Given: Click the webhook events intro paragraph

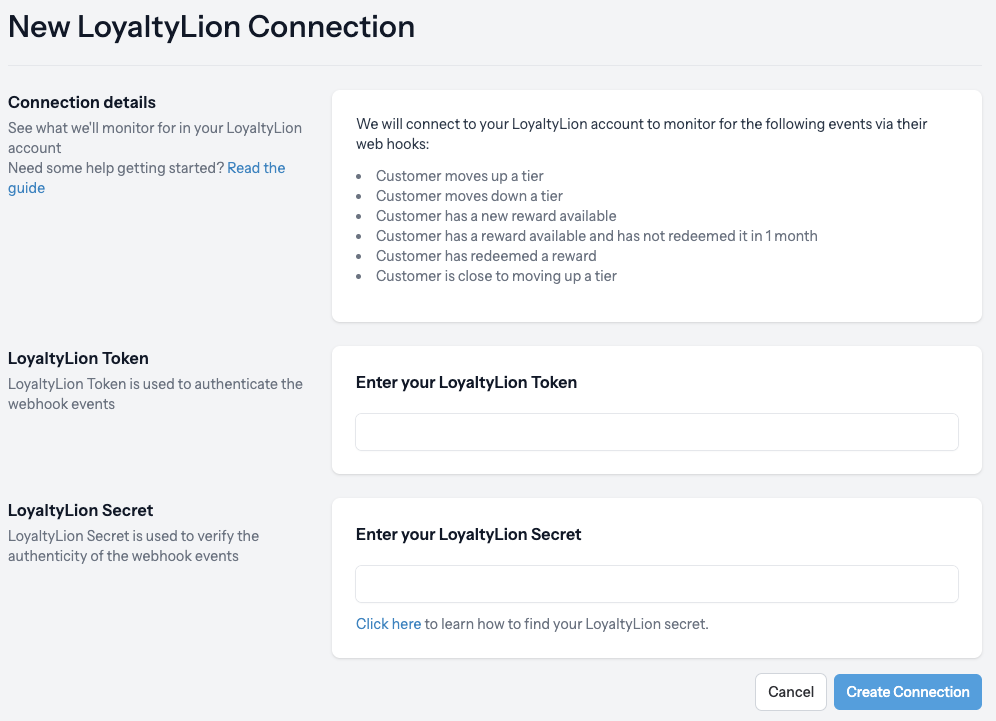Looking at the screenshot, I should pyautogui.click(x=642, y=134).
